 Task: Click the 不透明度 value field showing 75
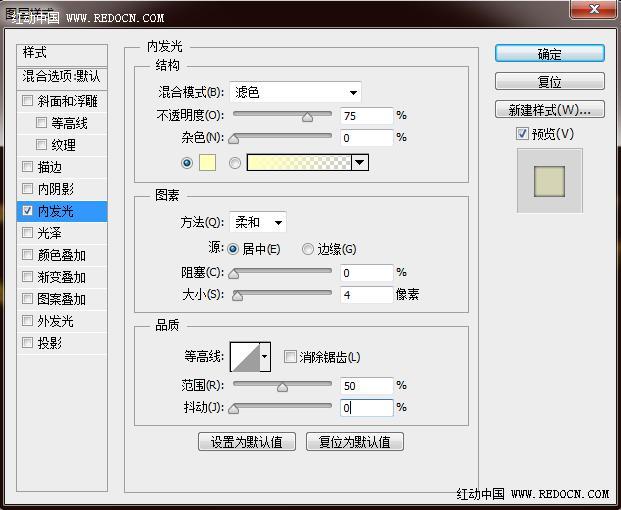click(x=367, y=116)
